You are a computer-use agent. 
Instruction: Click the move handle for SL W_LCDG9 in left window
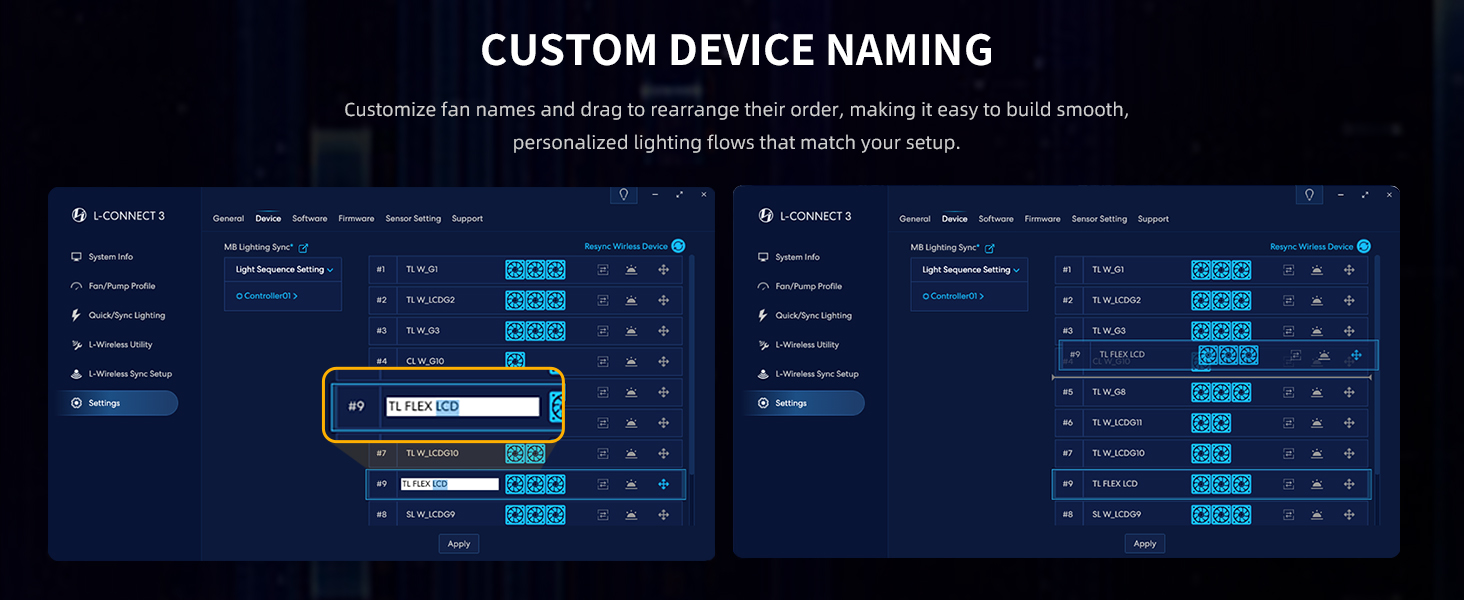coord(663,515)
